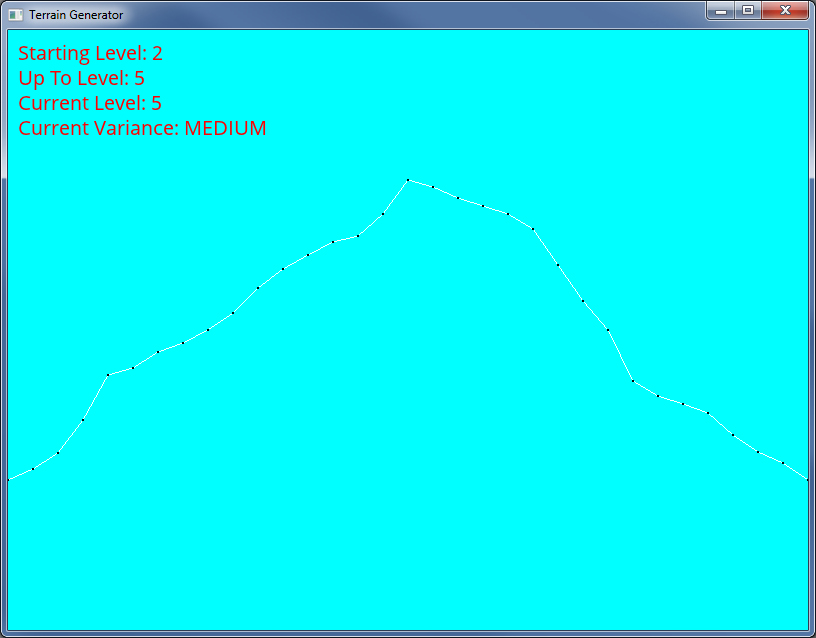Click the Current Variance: MEDIUM label

142,129
